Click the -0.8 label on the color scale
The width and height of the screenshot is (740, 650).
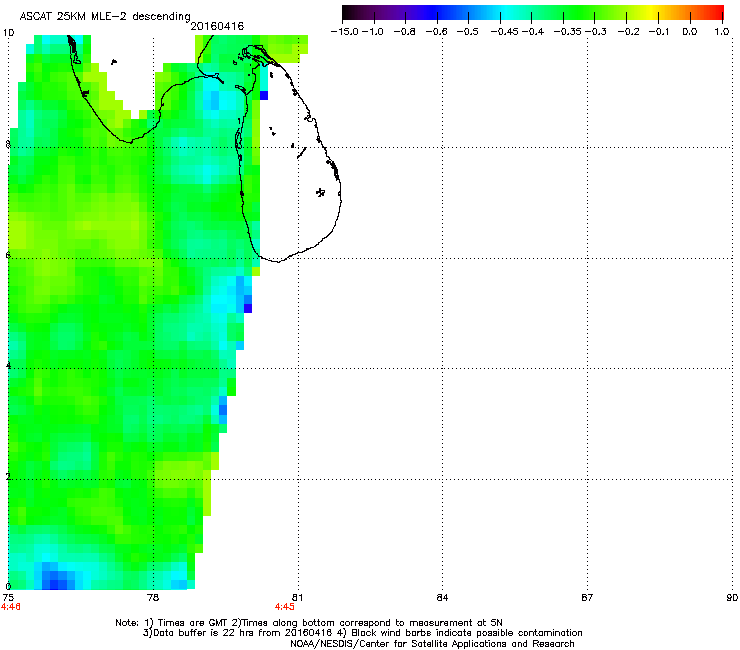405,32
